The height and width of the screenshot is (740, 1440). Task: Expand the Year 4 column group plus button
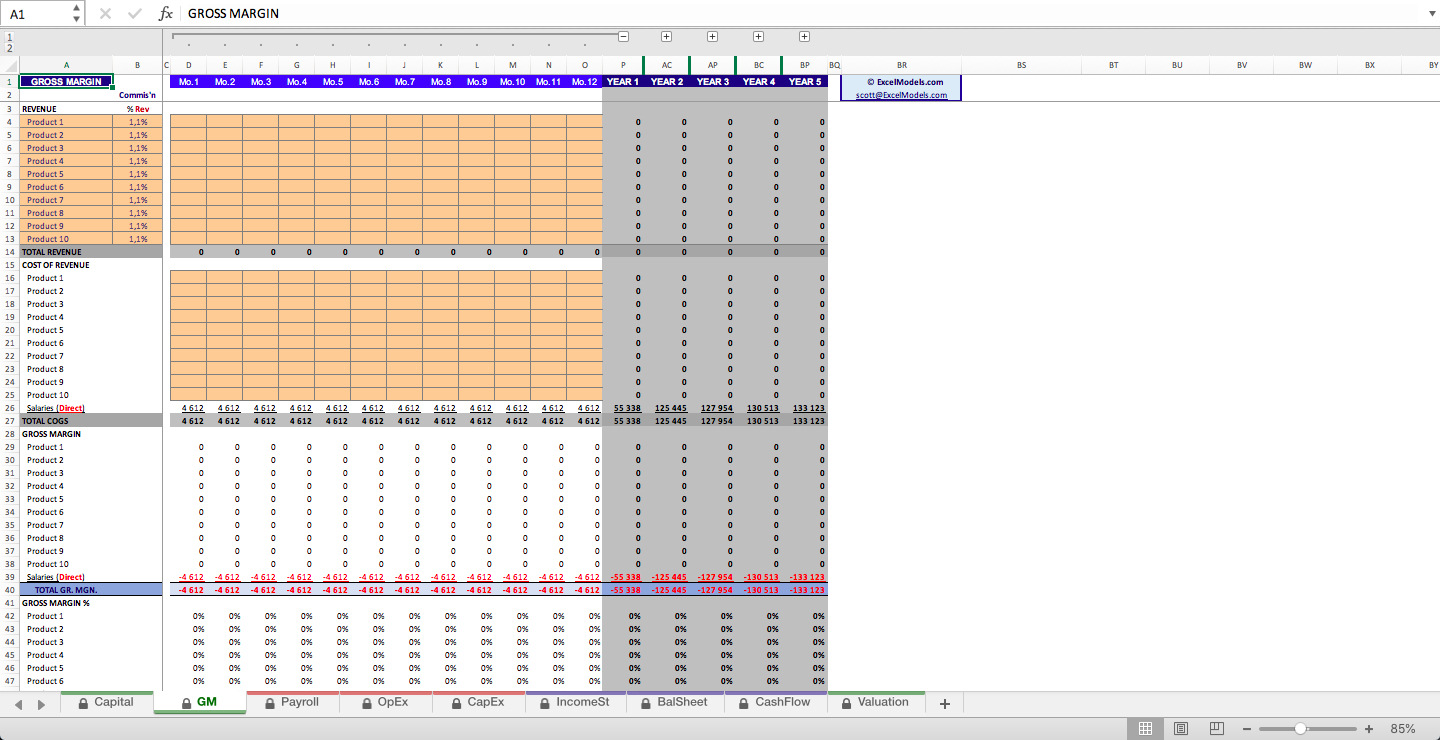coord(759,36)
